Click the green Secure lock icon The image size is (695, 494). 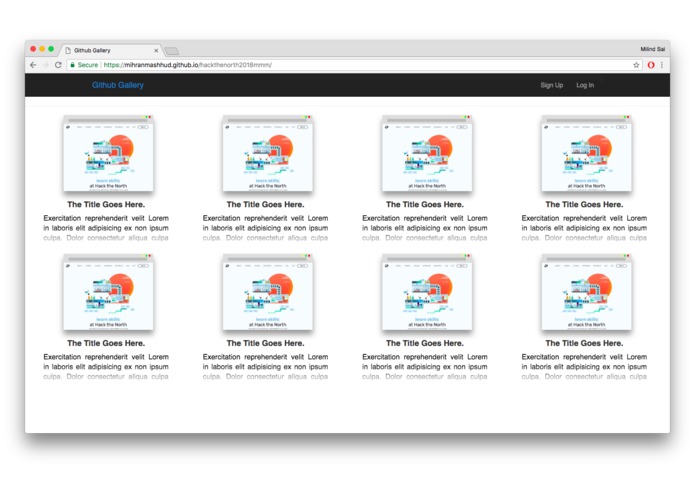click(72, 65)
